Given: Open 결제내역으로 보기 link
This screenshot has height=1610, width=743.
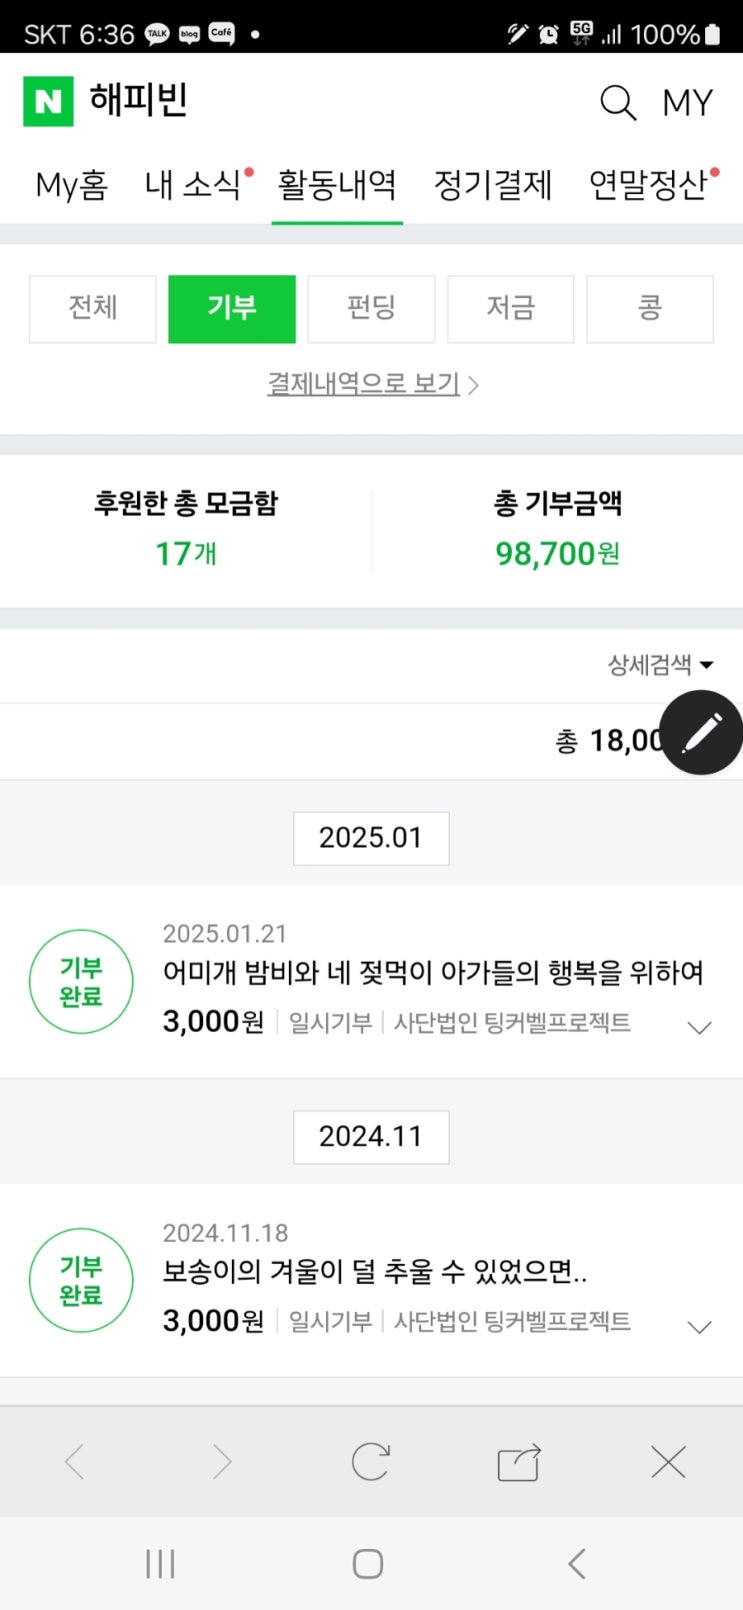Looking at the screenshot, I should (x=372, y=384).
